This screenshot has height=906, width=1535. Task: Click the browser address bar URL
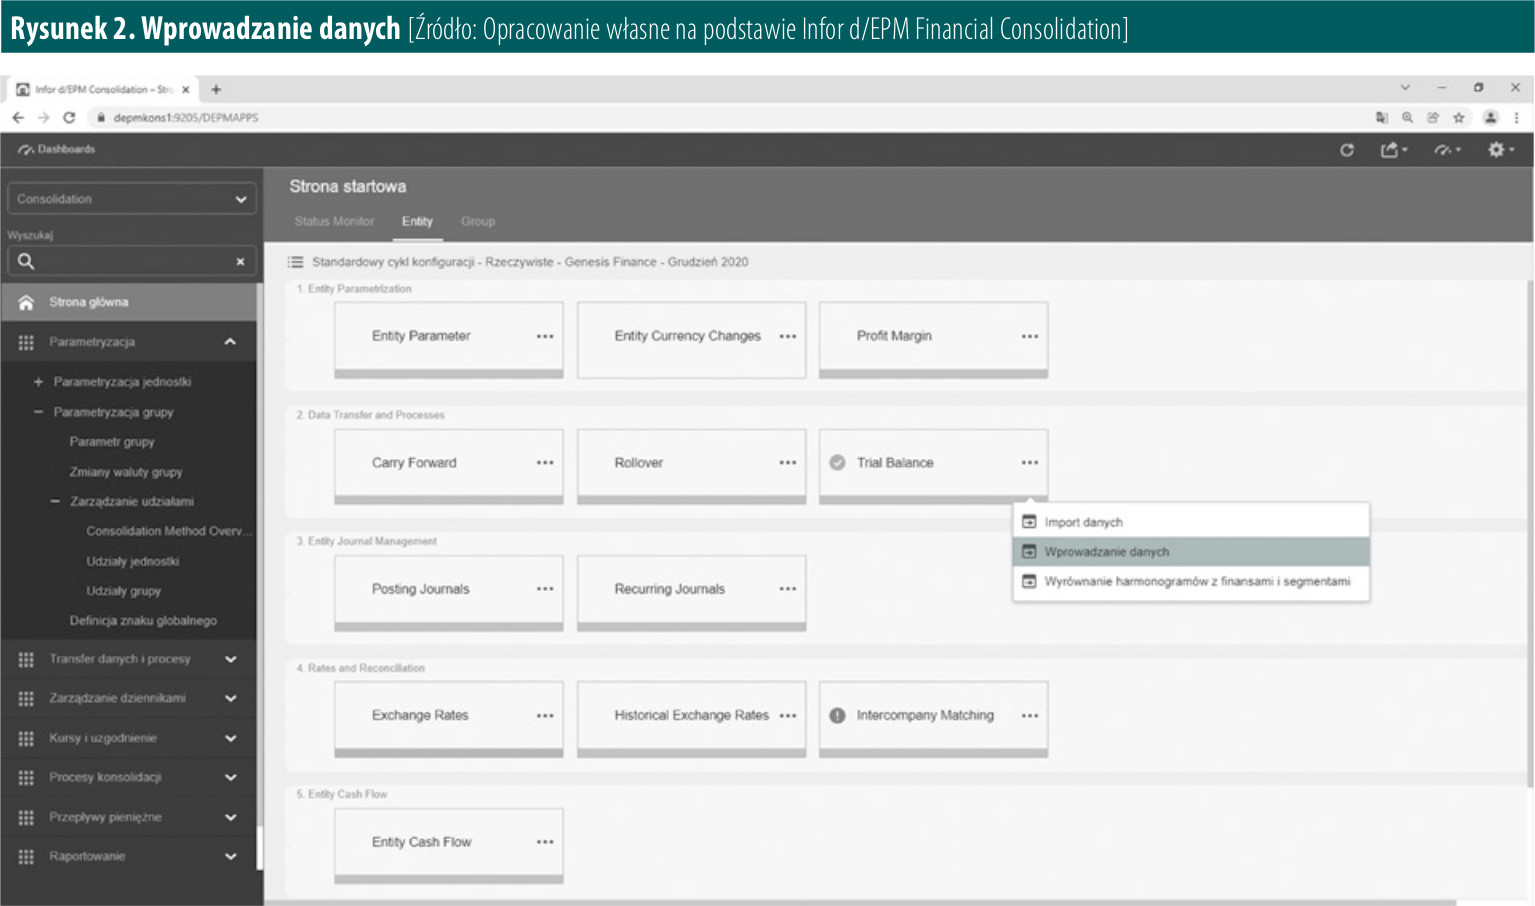[x=186, y=117]
